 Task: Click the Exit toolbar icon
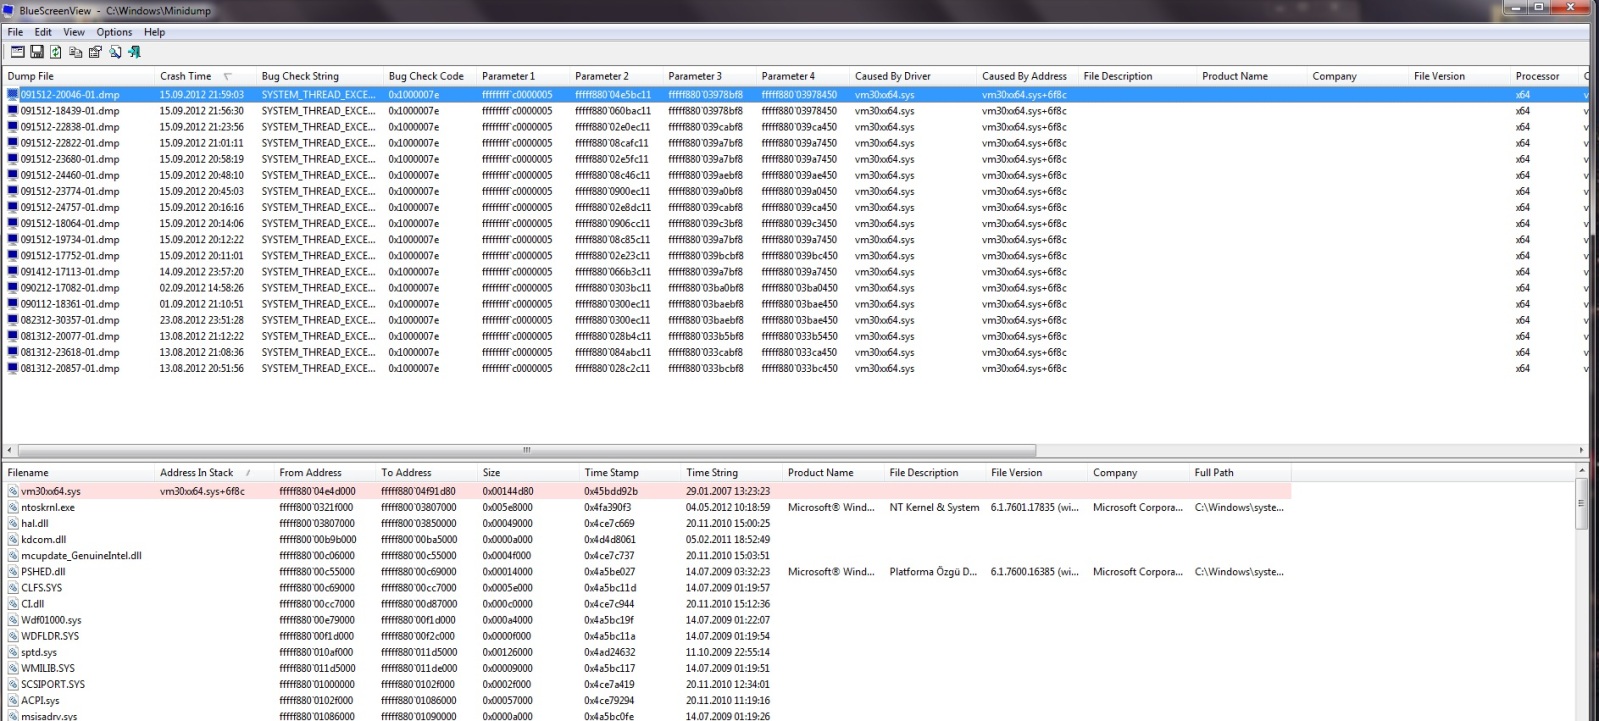pos(134,52)
